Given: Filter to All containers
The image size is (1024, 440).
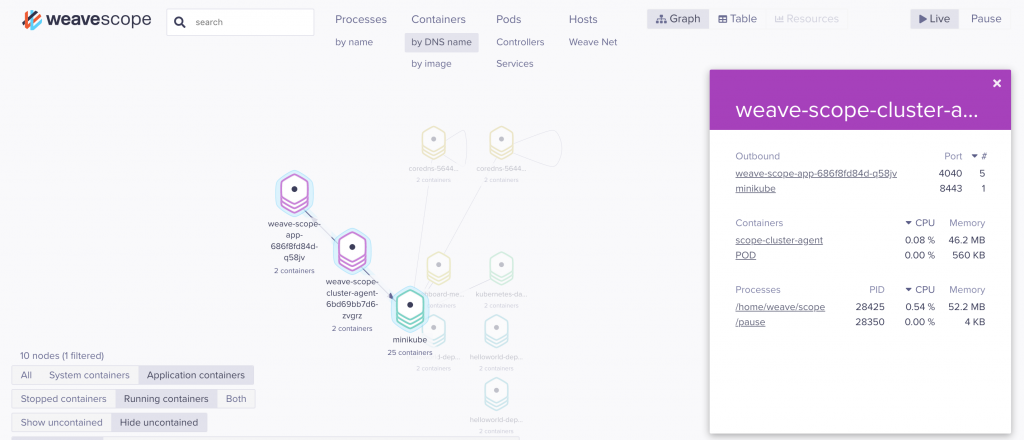Looking at the screenshot, I should (26, 375).
